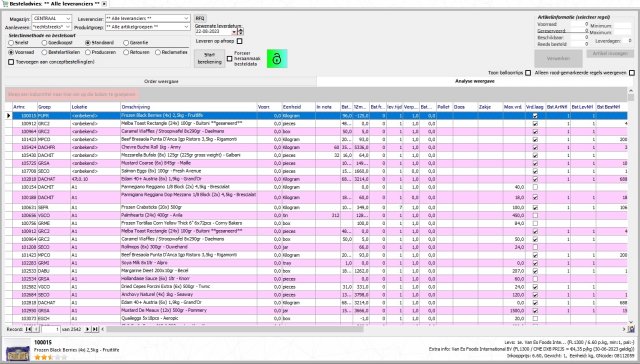The image size is (640, 364).
Task: Jump to the last record
Action: click(95, 329)
